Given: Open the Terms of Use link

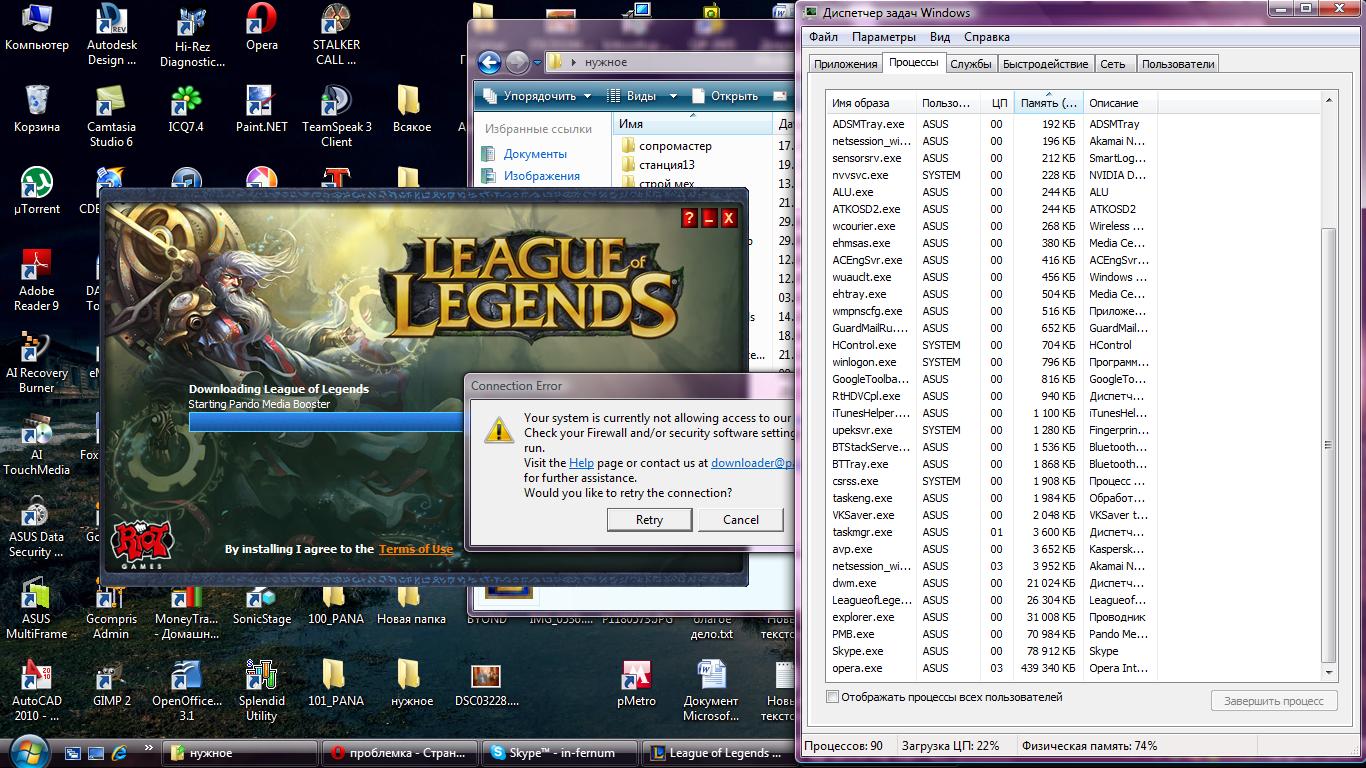Looking at the screenshot, I should [415, 549].
